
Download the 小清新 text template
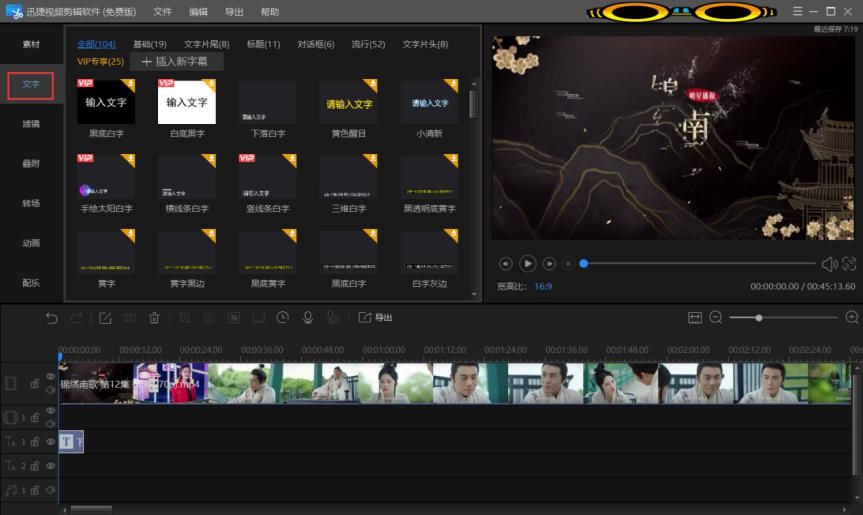(x=451, y=85)
